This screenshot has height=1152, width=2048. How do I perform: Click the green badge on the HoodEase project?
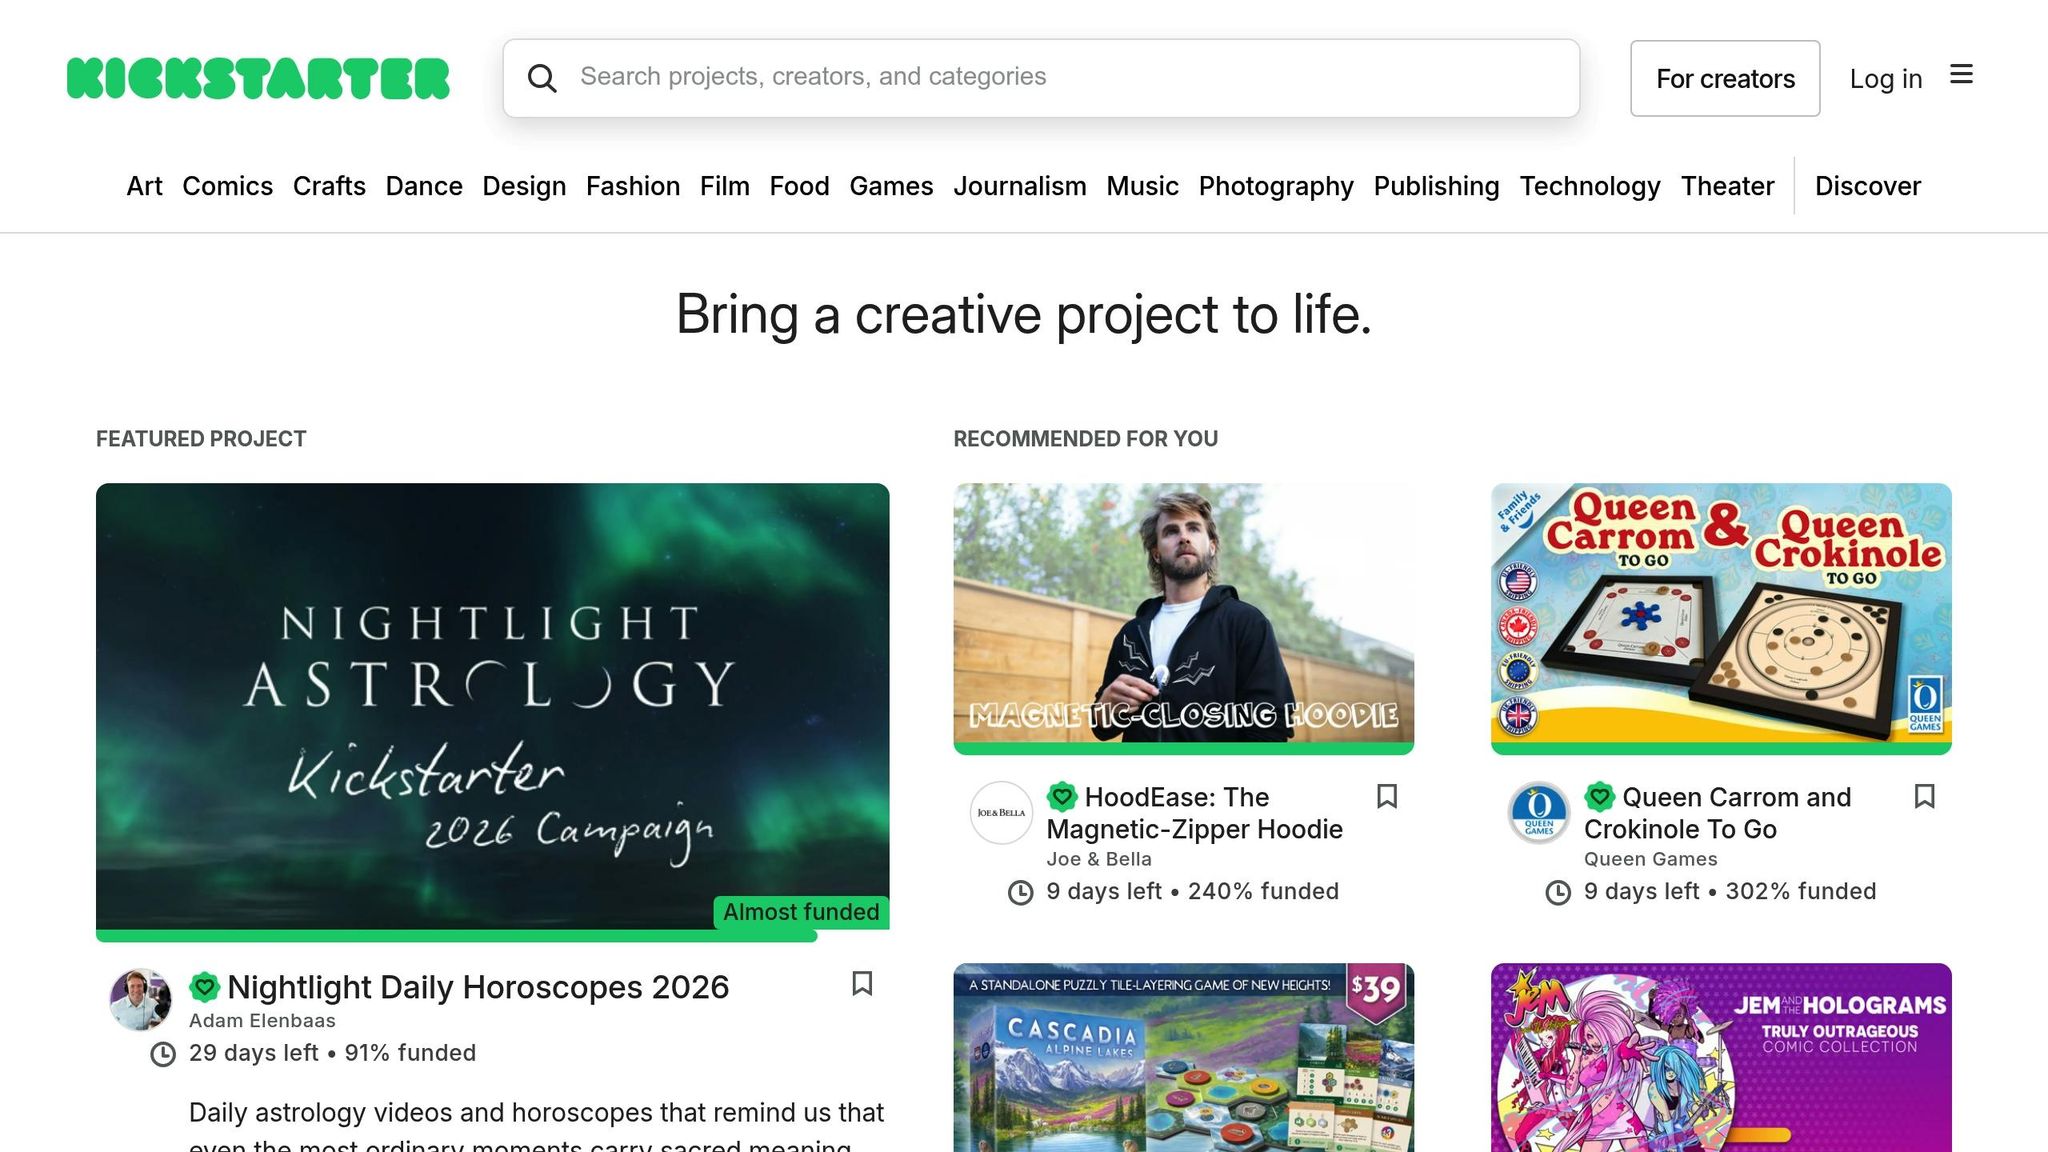1061,797
